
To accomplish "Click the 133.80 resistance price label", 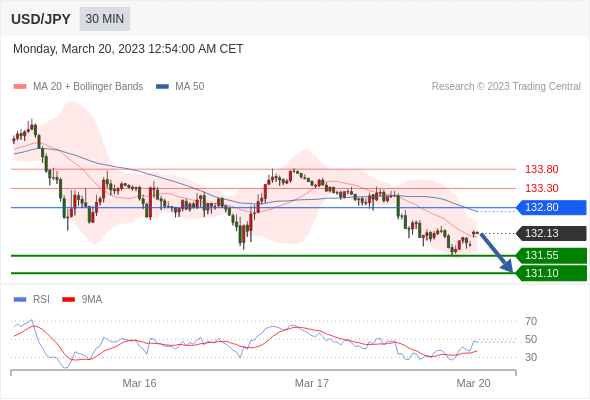I will 541,169.
